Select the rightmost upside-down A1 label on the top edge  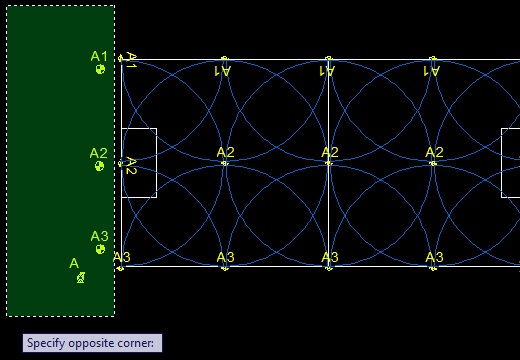point(431,71)
